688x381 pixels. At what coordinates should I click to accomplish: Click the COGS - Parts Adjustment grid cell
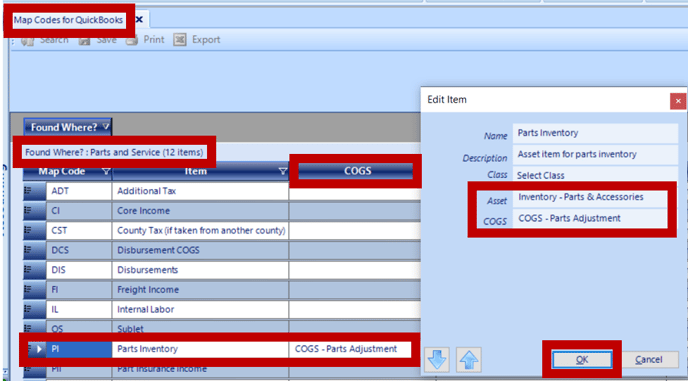click(x=351, y=349)
